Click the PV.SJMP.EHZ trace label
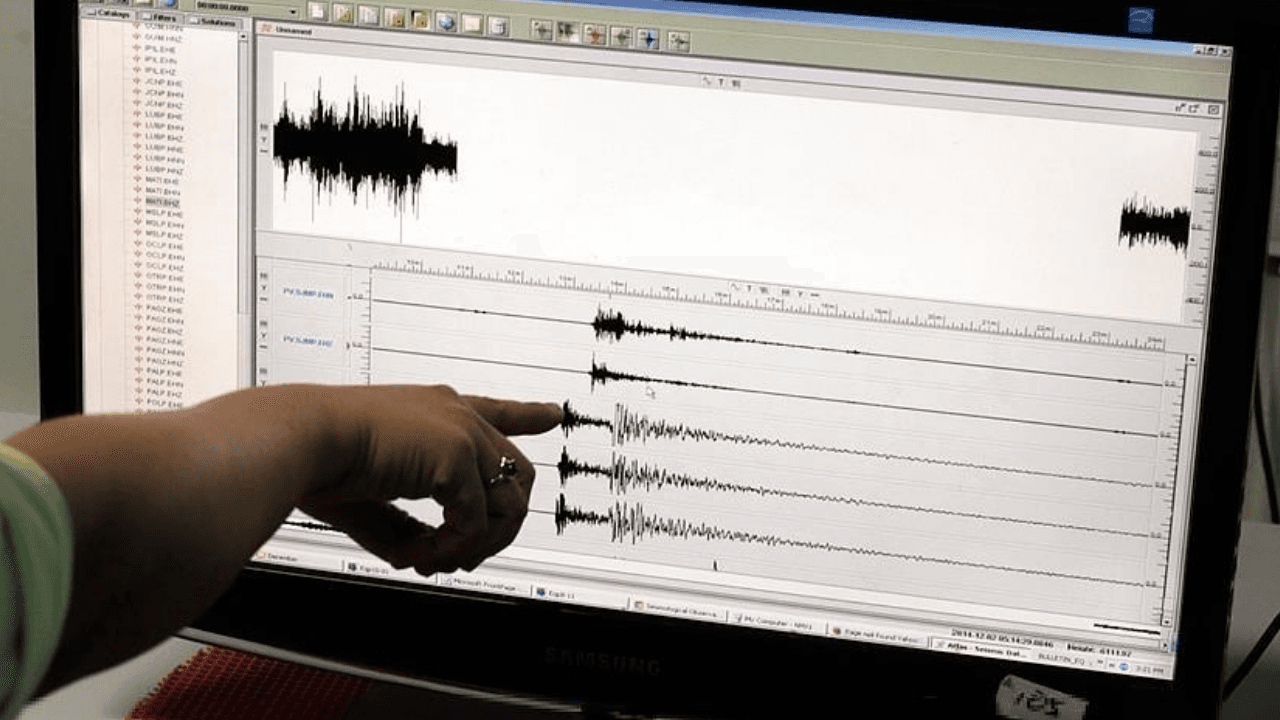 point(308,341)
